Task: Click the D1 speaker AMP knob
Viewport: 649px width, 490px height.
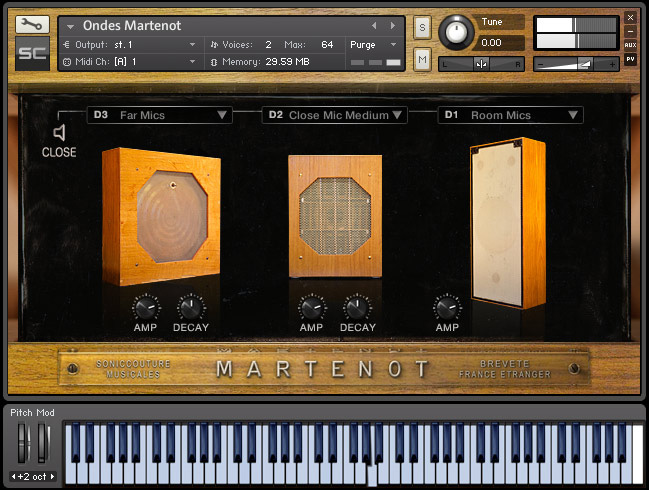Action: [x=447, y=307]
